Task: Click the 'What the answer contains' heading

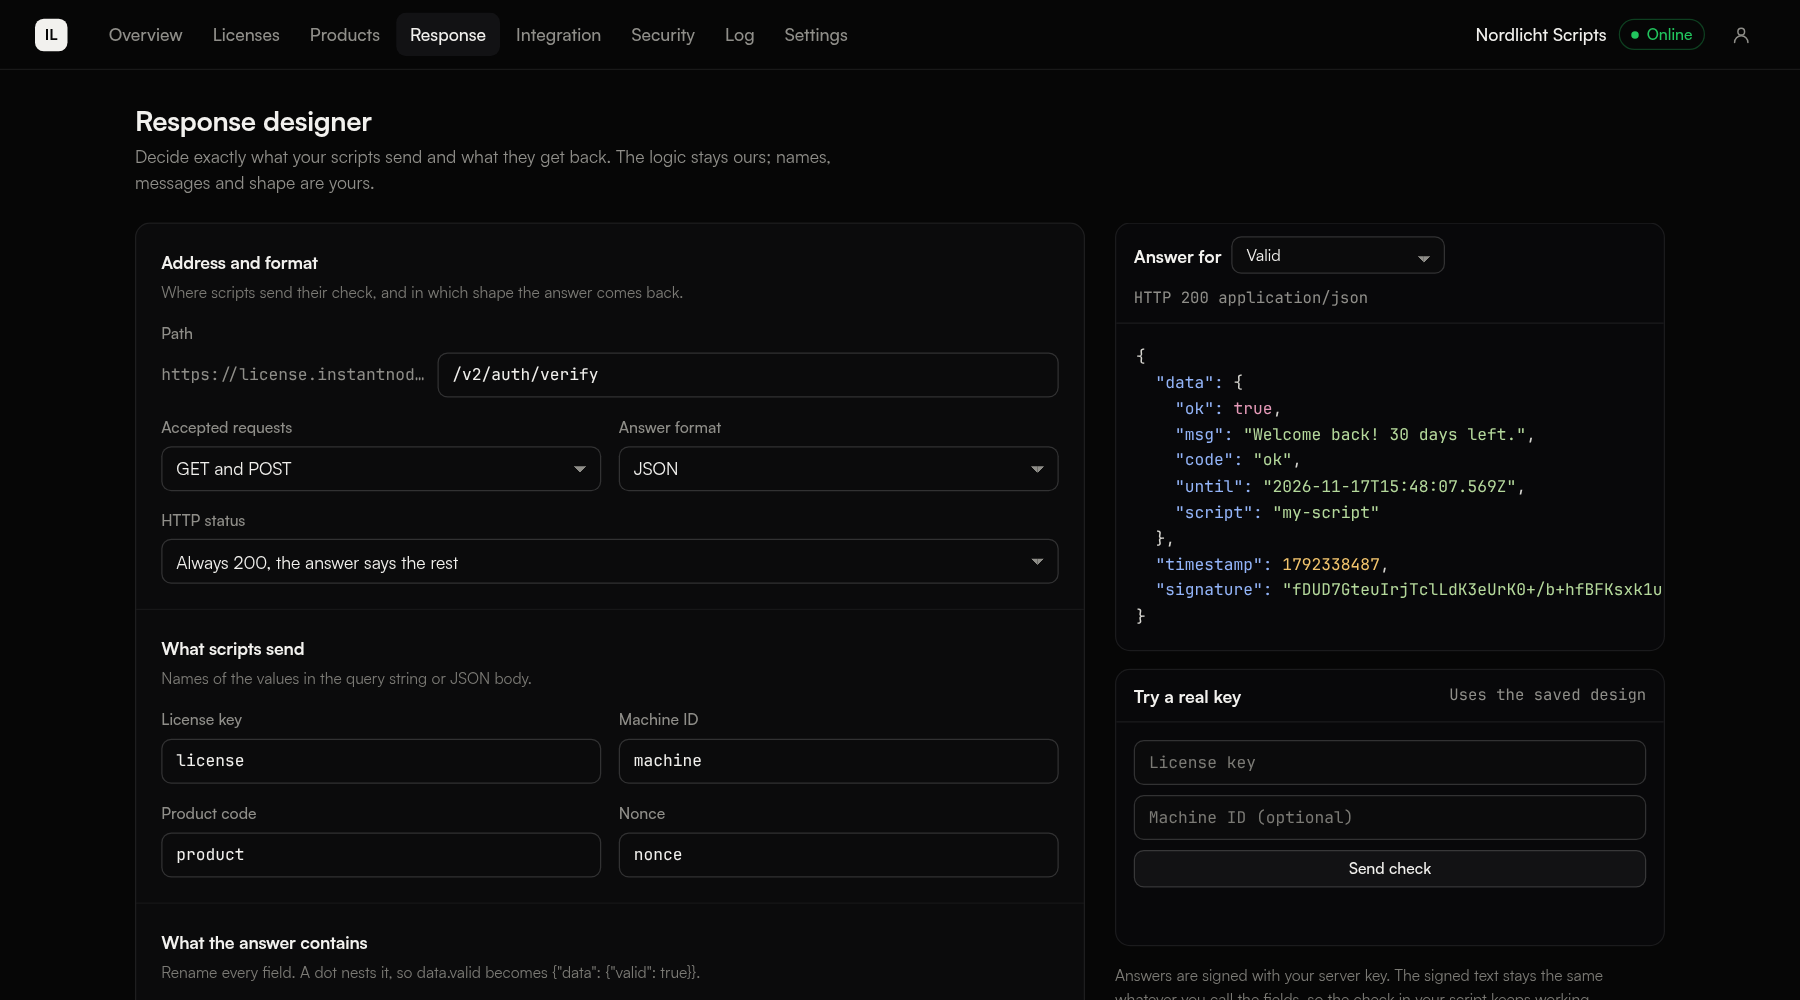Action: pos(264,943)
